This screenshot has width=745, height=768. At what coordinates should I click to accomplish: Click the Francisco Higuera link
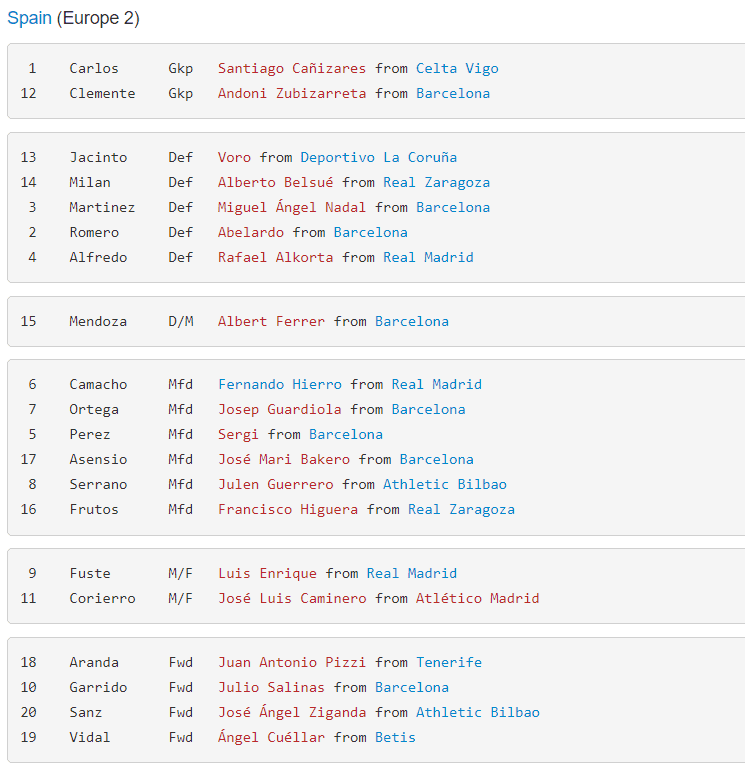pyautogui.click(x=288, y=509)
